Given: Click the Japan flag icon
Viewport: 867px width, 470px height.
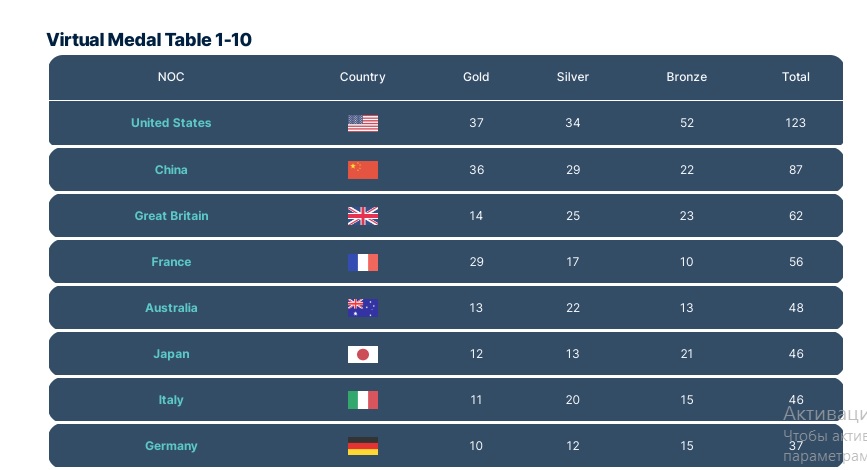Looking at the screenshot, I should coord(362,354).
